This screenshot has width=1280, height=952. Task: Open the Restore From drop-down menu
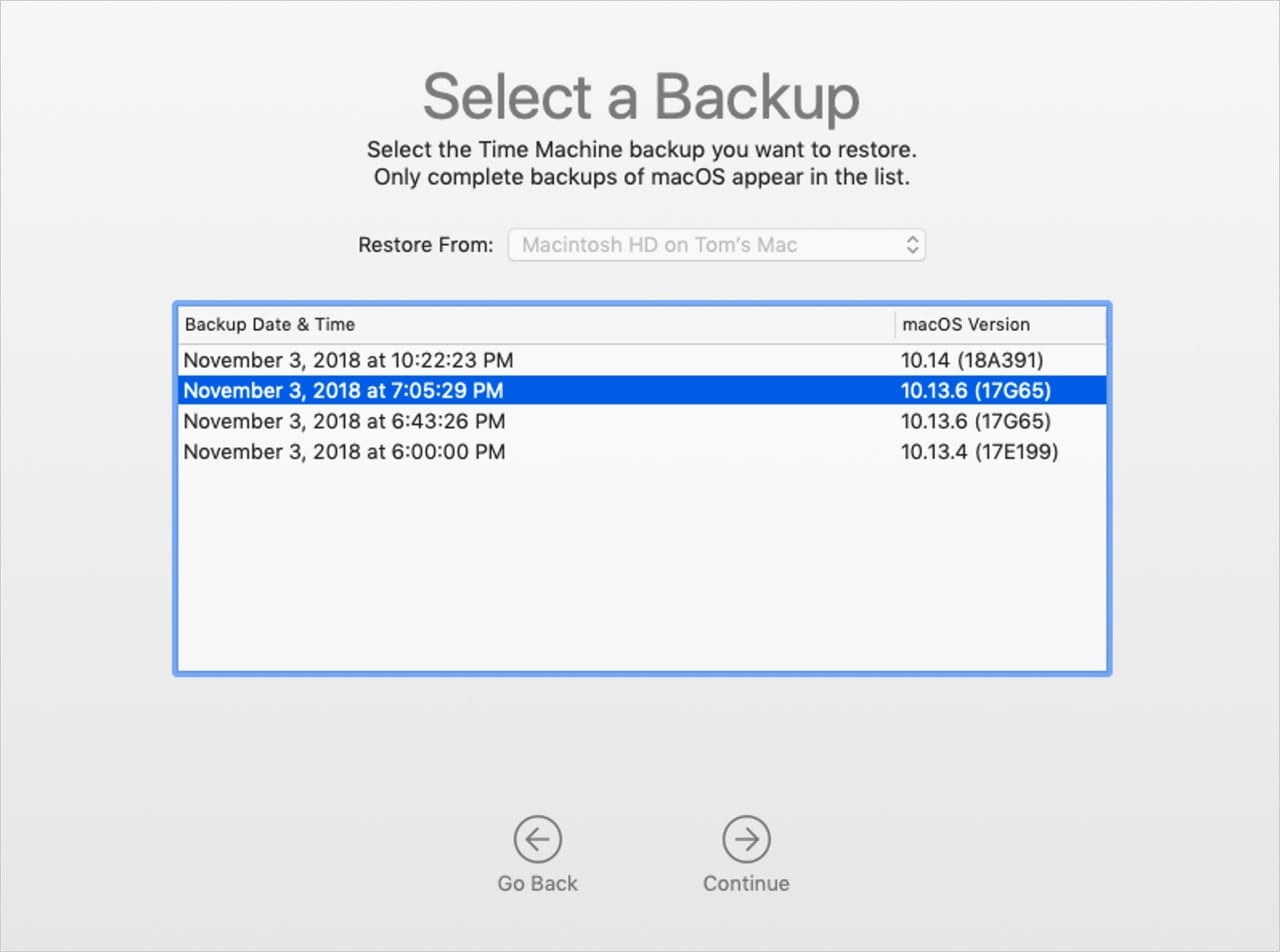point(716,245)
